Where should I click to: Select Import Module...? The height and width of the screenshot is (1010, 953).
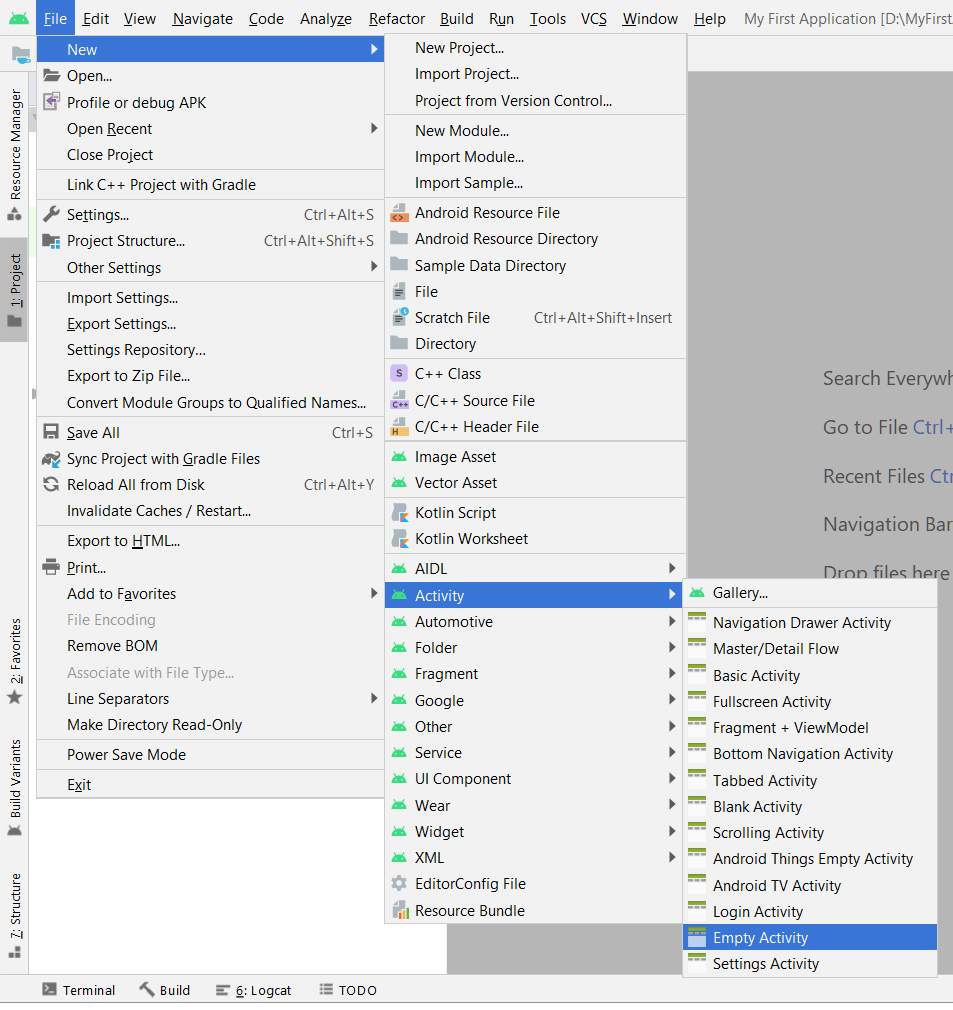[x=535, y=157]
